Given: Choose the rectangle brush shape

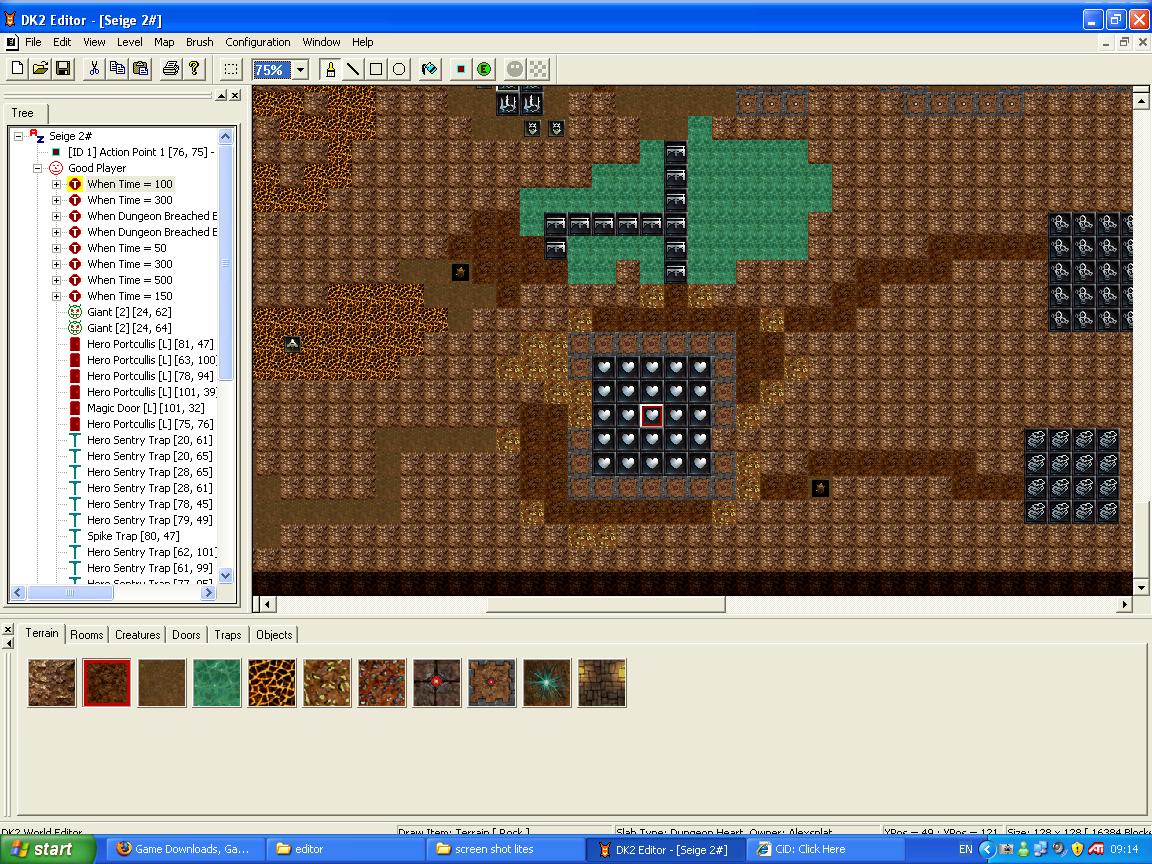Looking at the screenshot, I should coord(376,69).
